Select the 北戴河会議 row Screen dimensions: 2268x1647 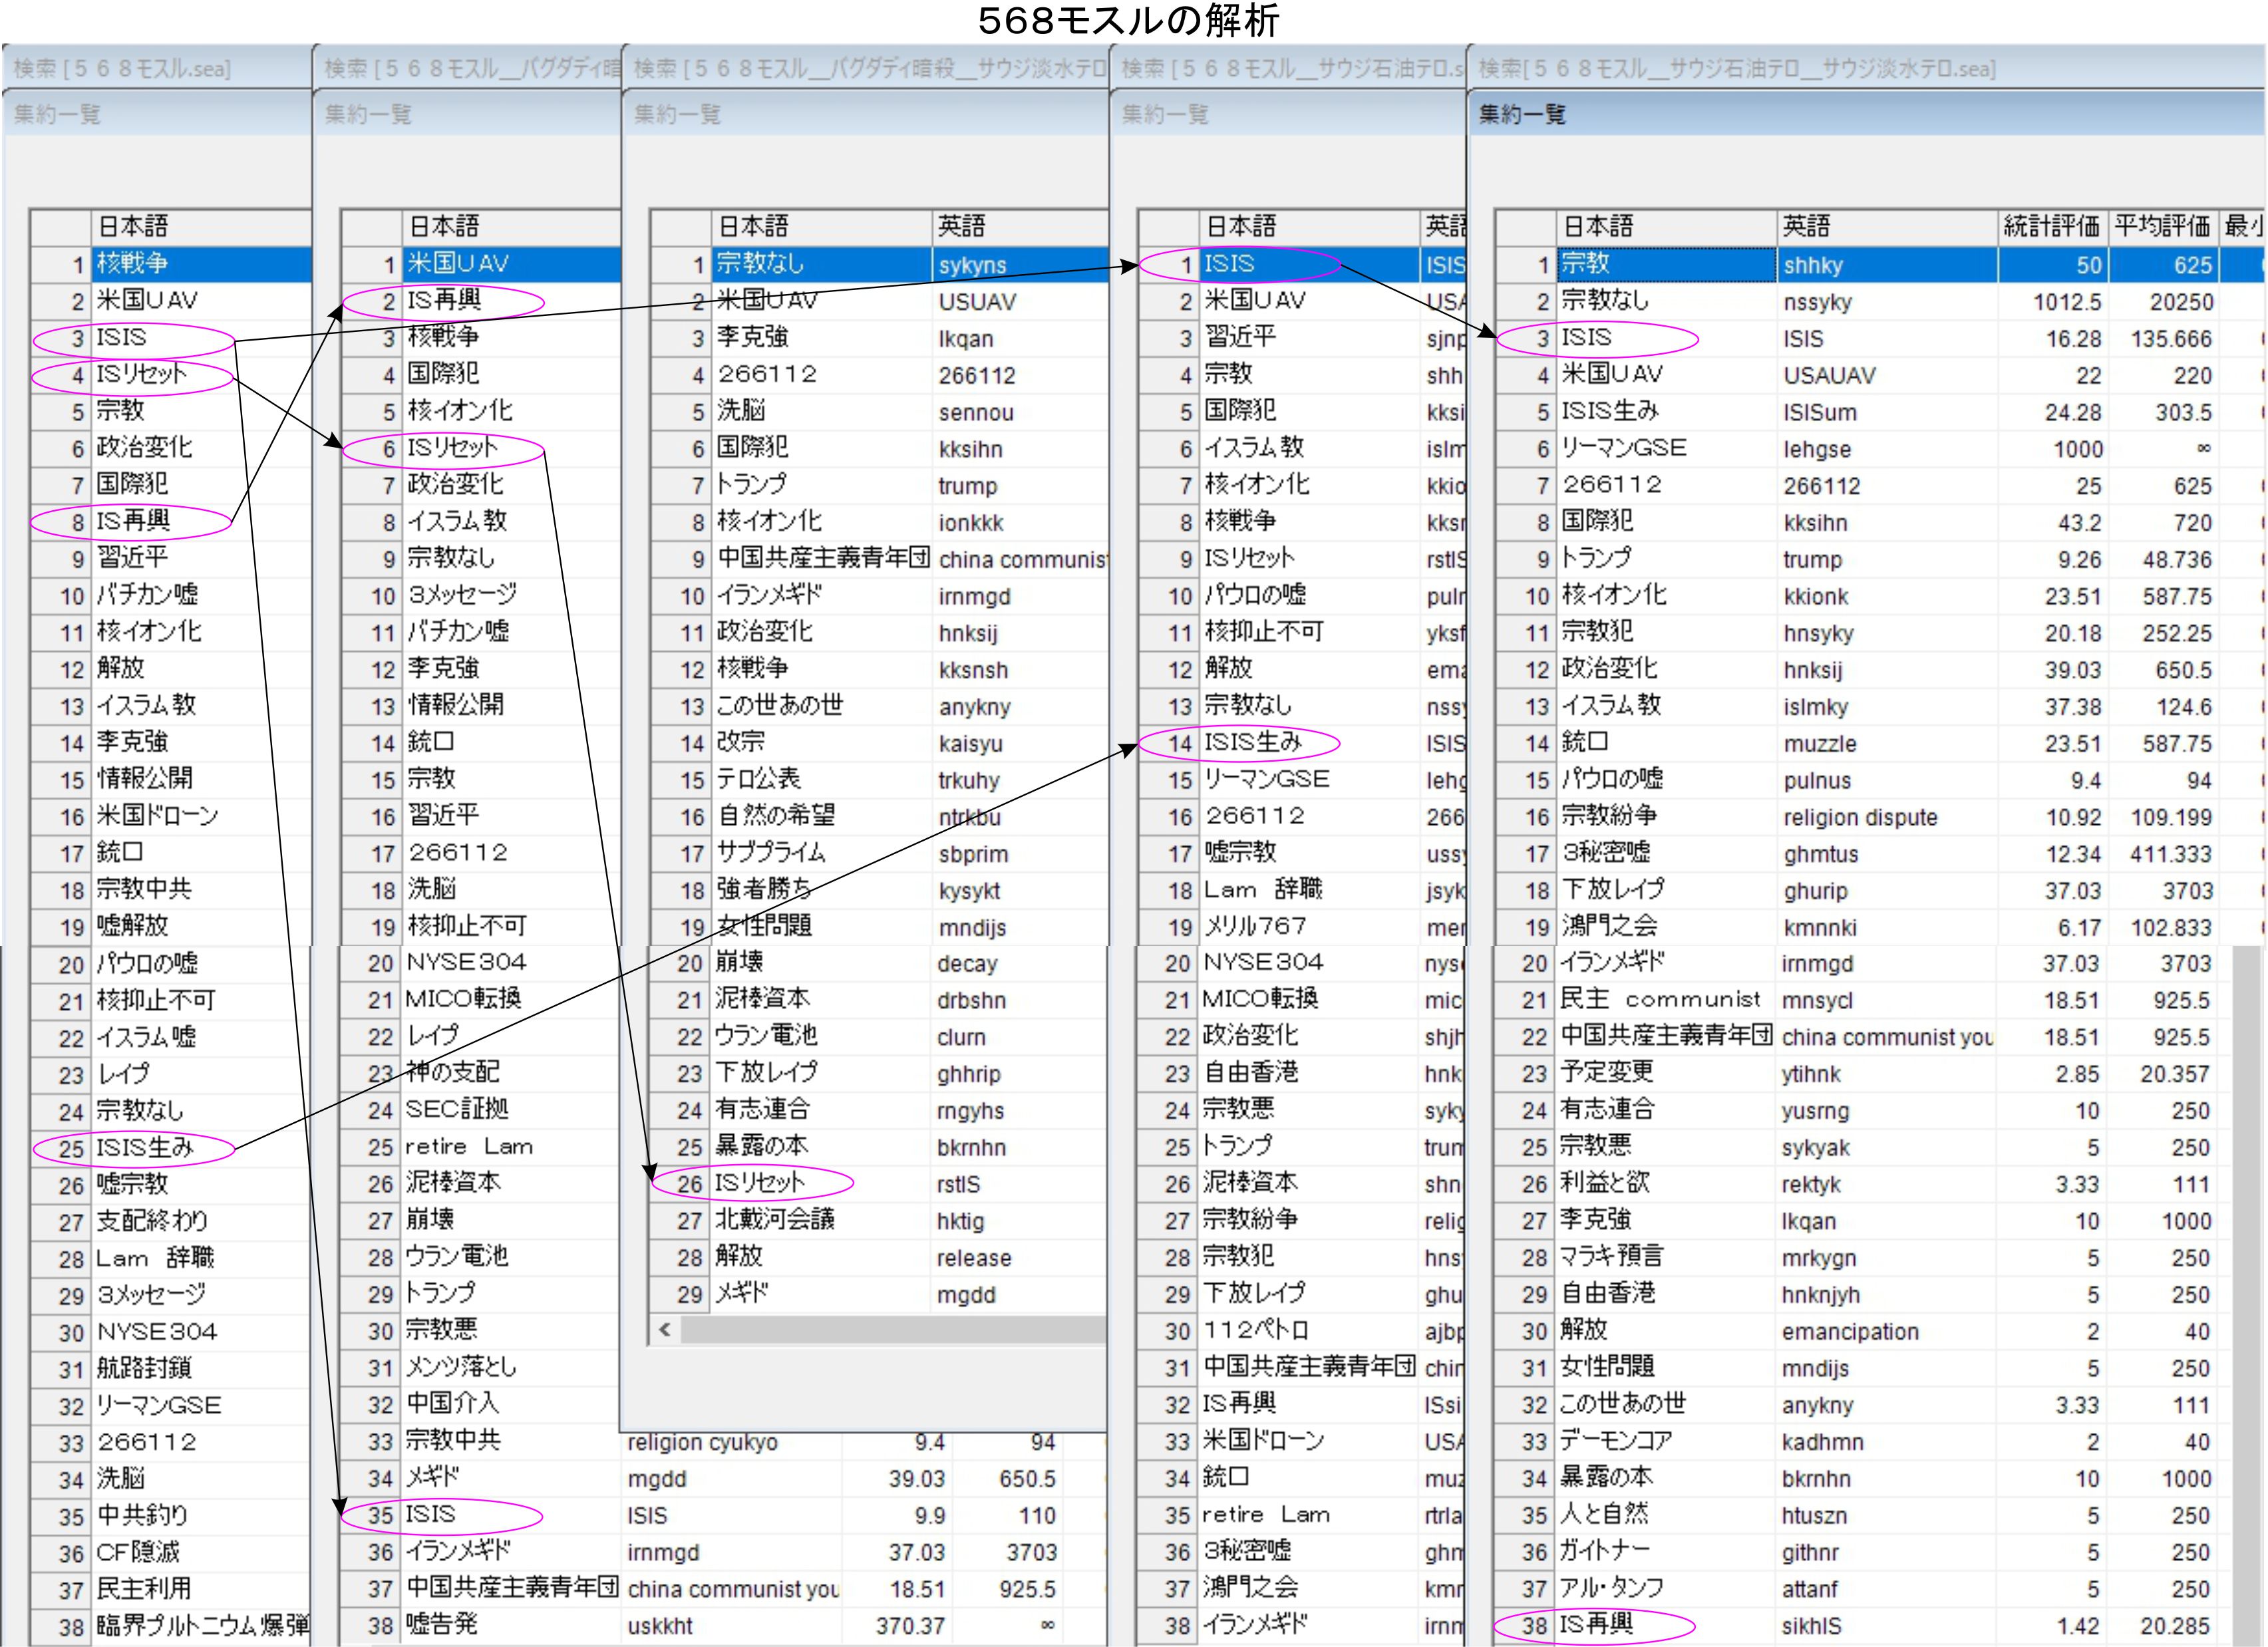coord(775,1220)
